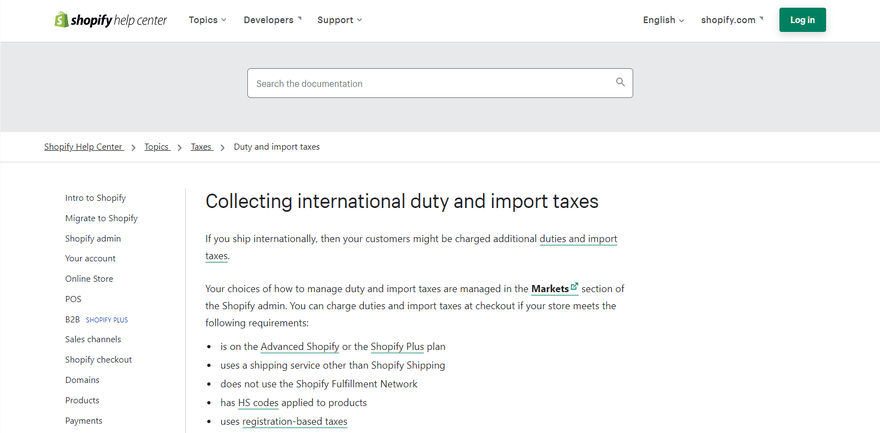Screen dimensions: 880x433
Task: Open the English language selector
Action: (x=663, y=20)
